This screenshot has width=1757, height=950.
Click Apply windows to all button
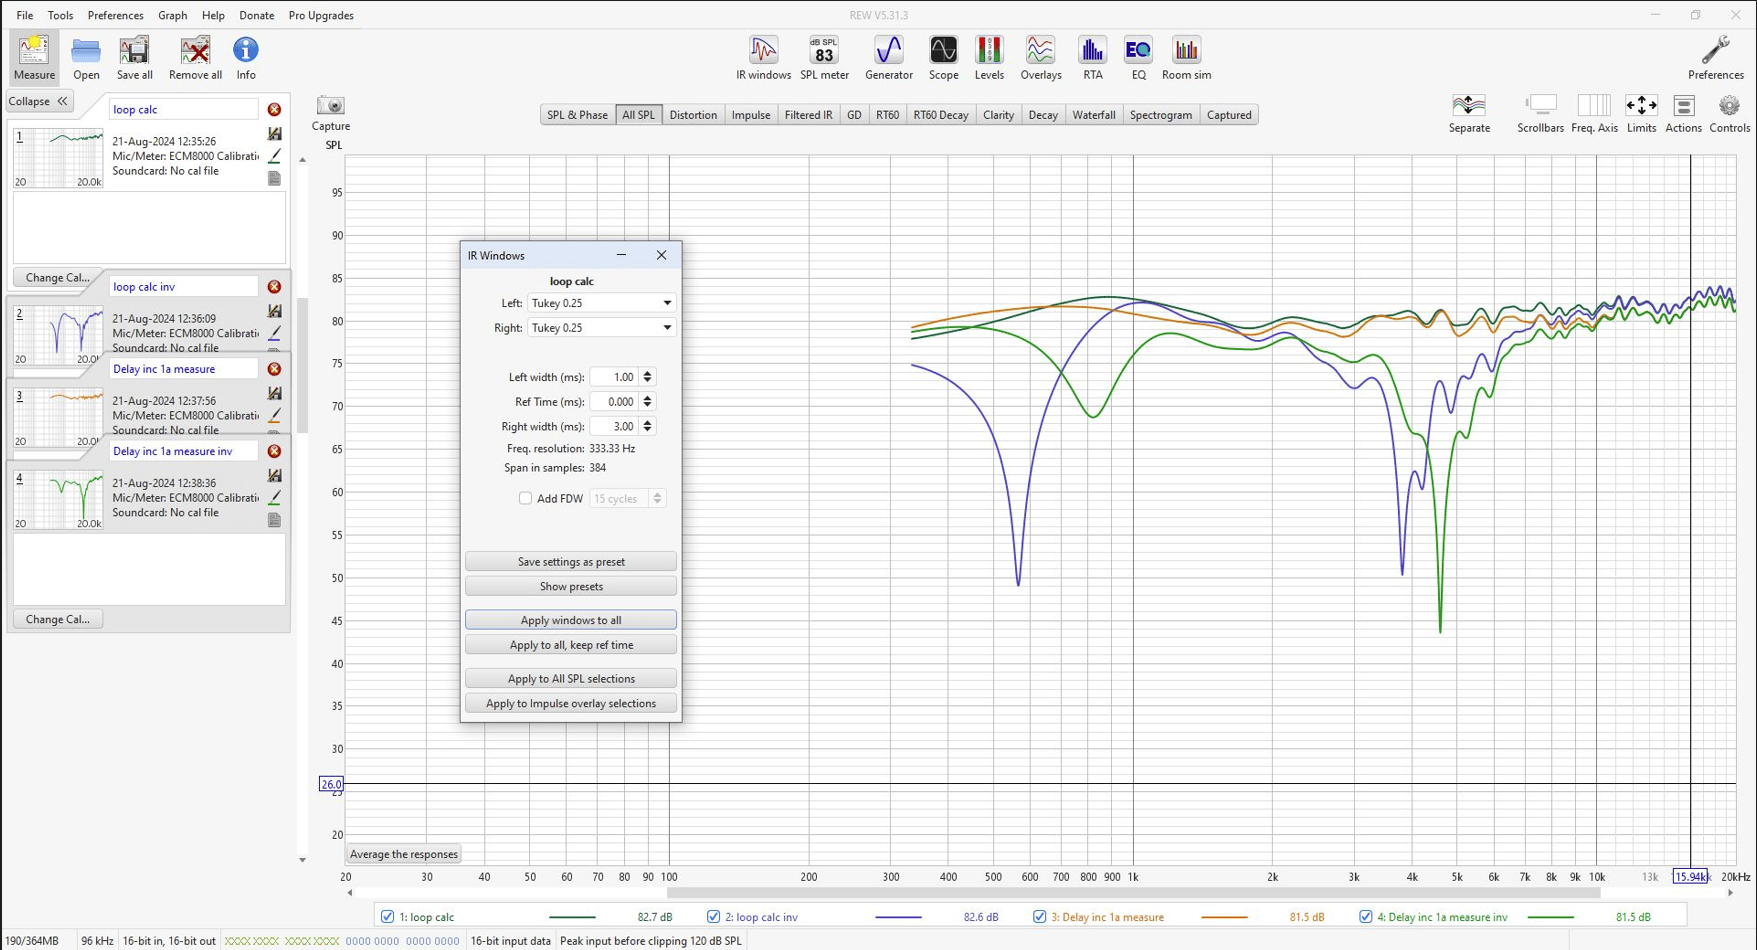pos(571,620)
